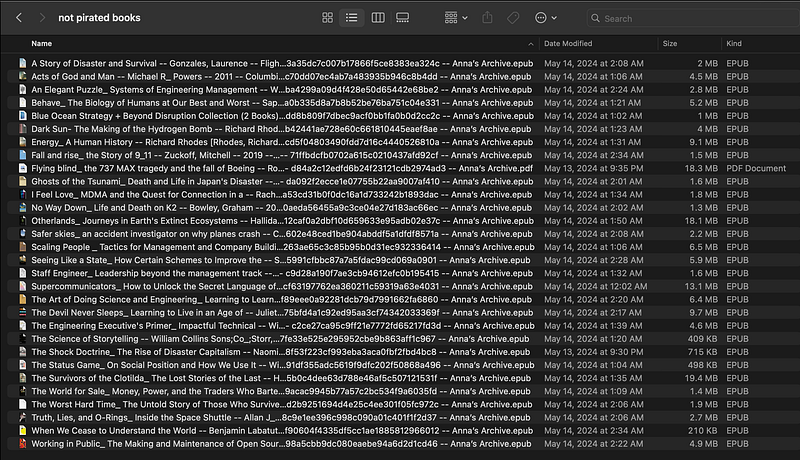
Task: Open the ellipsis action menu
Action: click(545, 18)
